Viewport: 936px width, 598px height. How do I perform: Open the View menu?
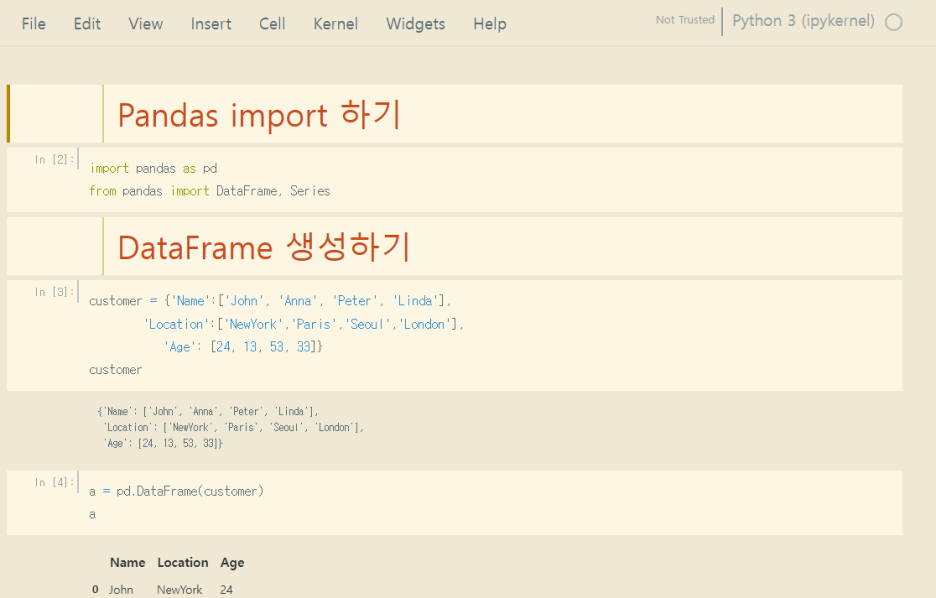coord(146,24)
